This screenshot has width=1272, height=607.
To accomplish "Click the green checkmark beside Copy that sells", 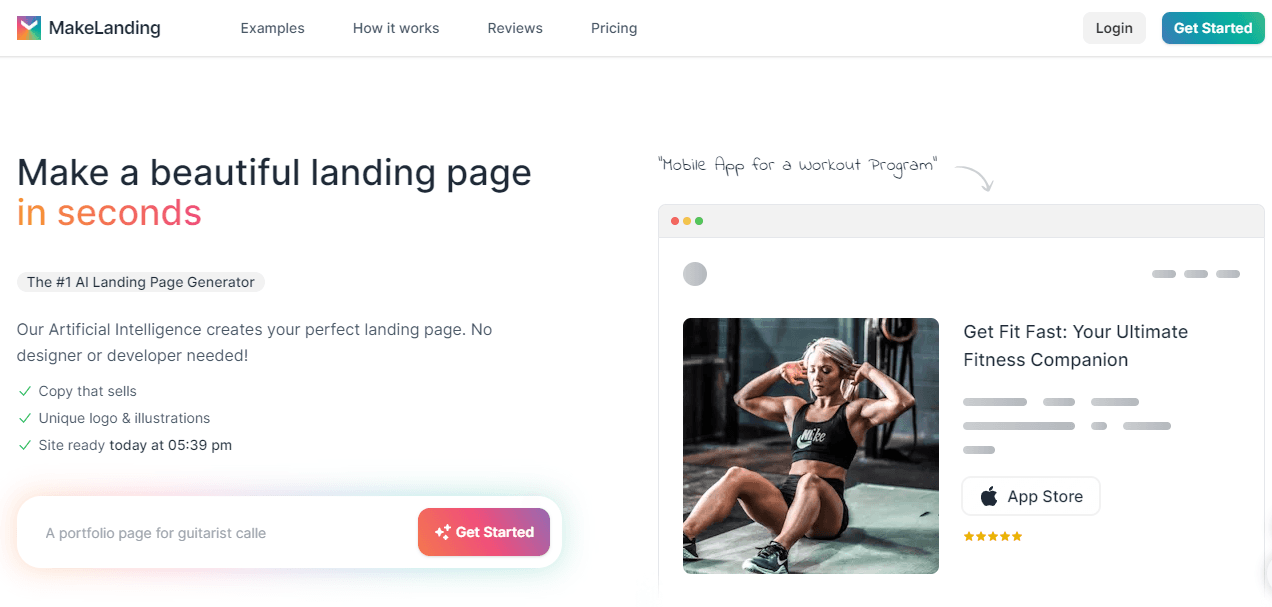I will [x=25, y=391].
